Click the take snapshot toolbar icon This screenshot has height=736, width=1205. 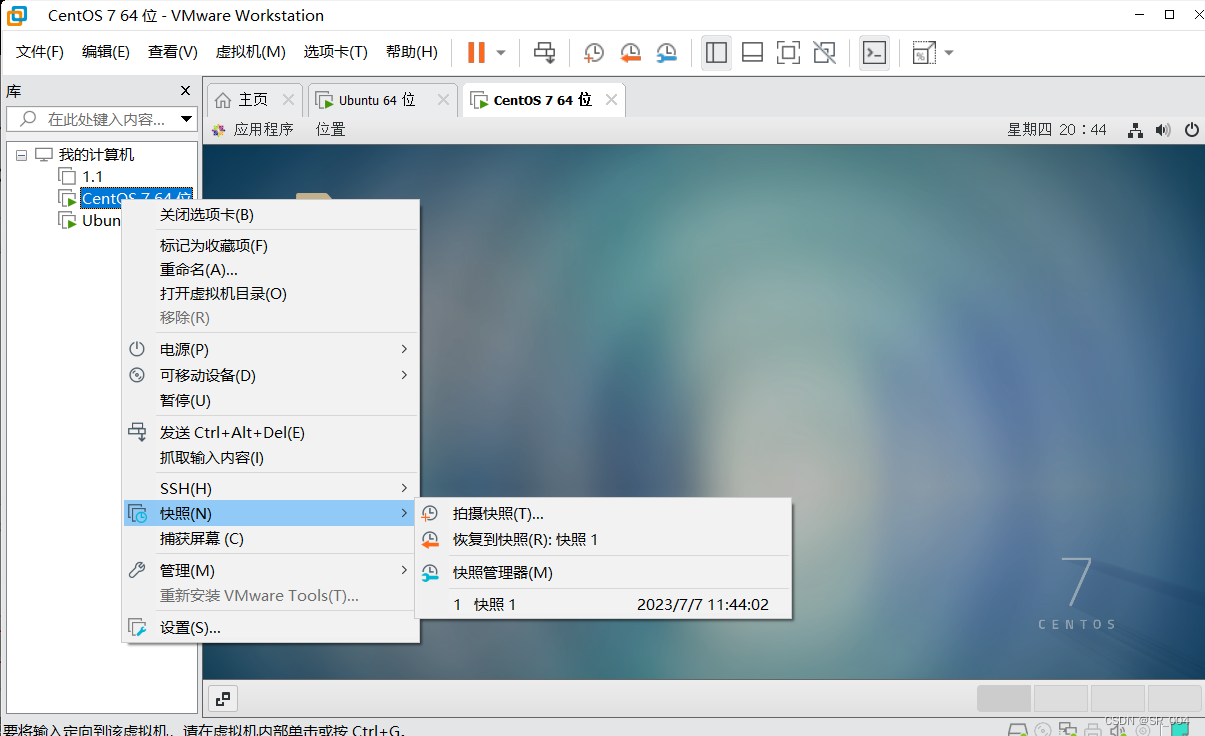[x=594, y=52]
